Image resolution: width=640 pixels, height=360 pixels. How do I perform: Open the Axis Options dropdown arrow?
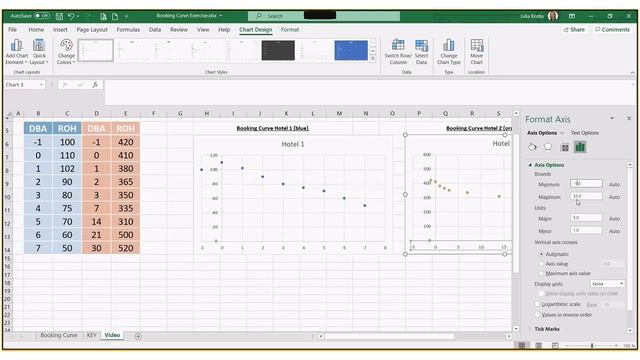[x=562, y=133]
